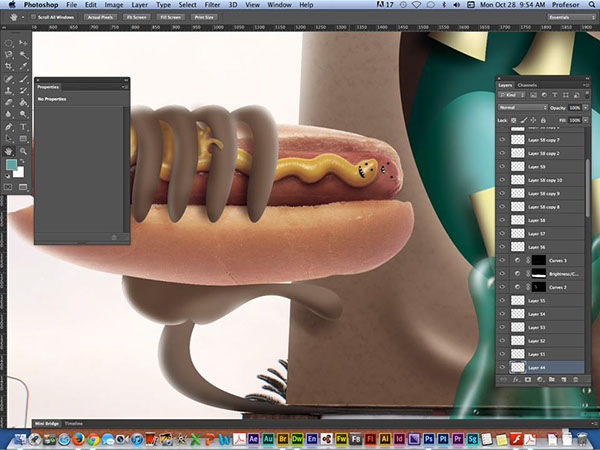The height and width of the screenshot is (450, 600).
Task: Delete layer with the trash icon
Action: coord(575,380)
